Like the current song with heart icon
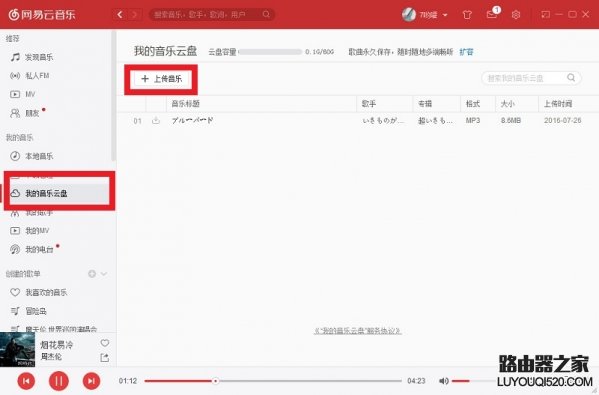 105,343
